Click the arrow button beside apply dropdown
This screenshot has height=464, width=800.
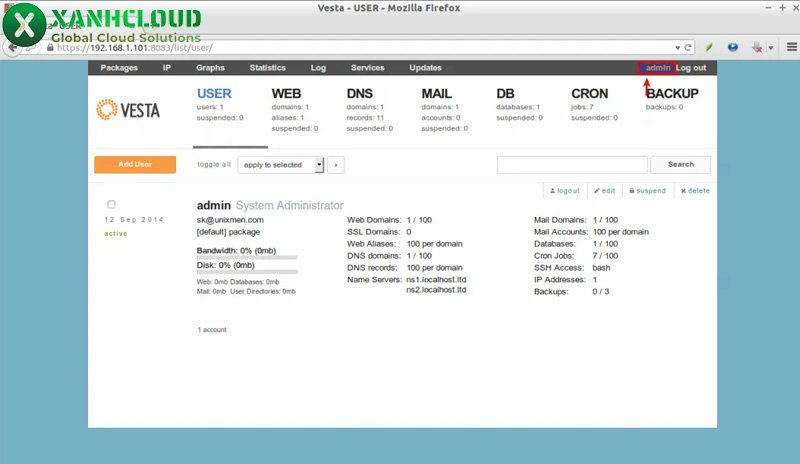(x=336, y=165)
